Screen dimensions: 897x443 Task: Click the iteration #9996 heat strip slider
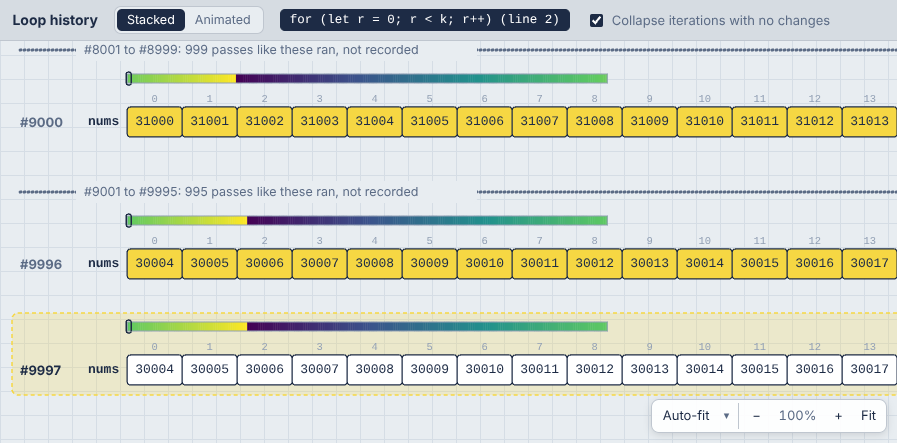(367, 220)
